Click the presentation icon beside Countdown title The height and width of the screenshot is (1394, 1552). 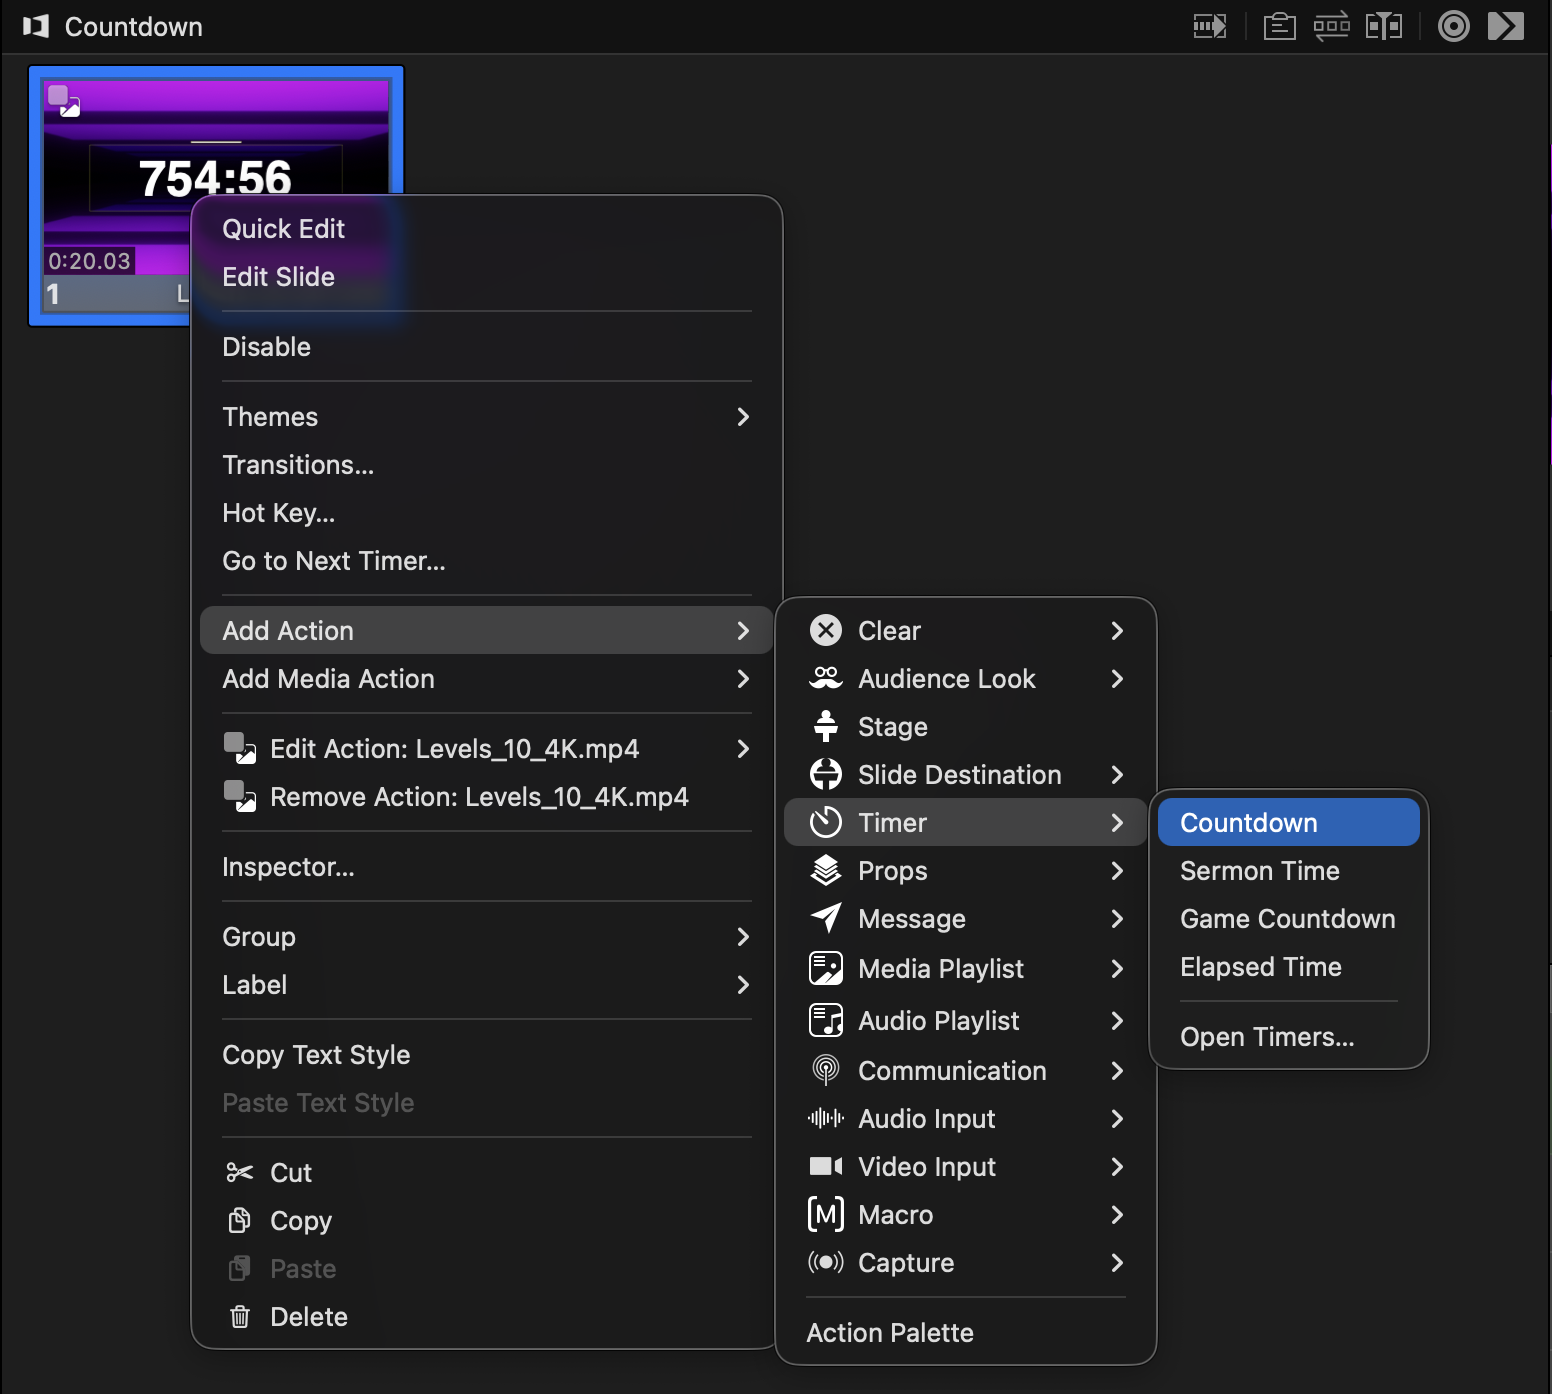[36, 26]
